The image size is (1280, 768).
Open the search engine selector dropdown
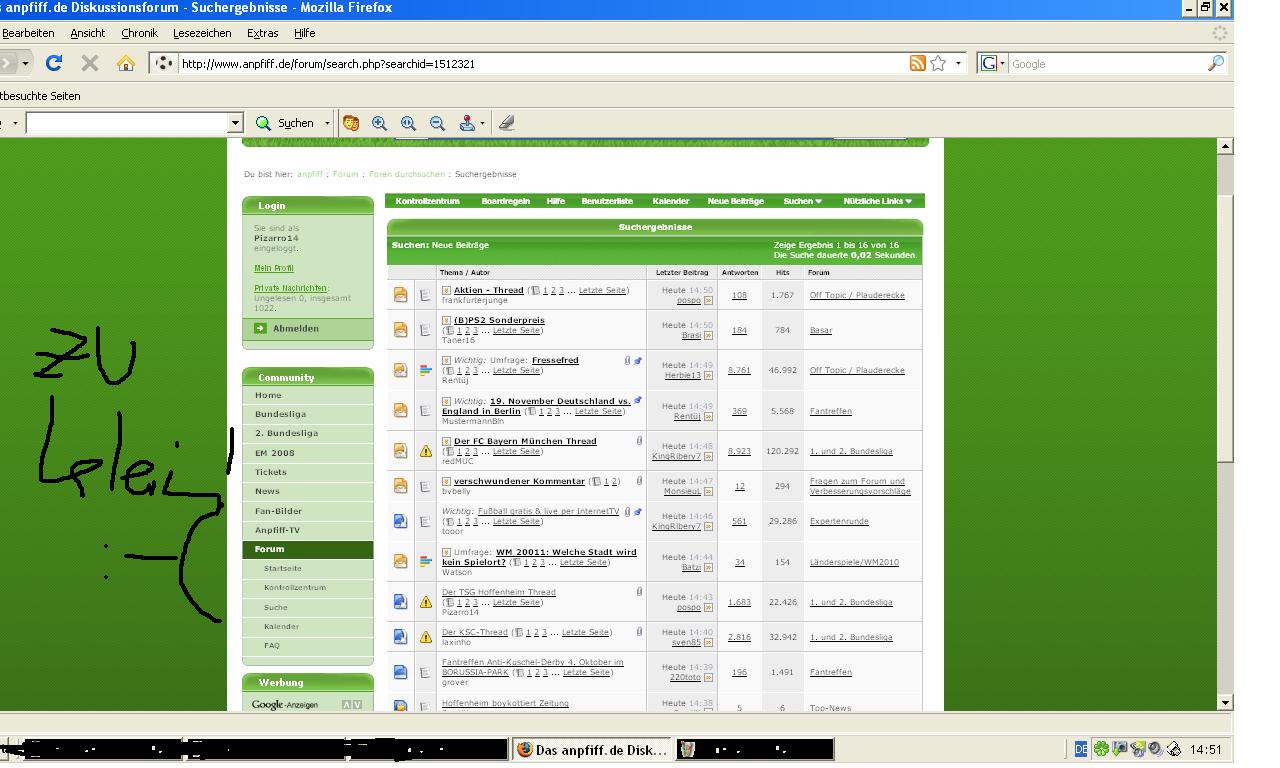[993, 63]
